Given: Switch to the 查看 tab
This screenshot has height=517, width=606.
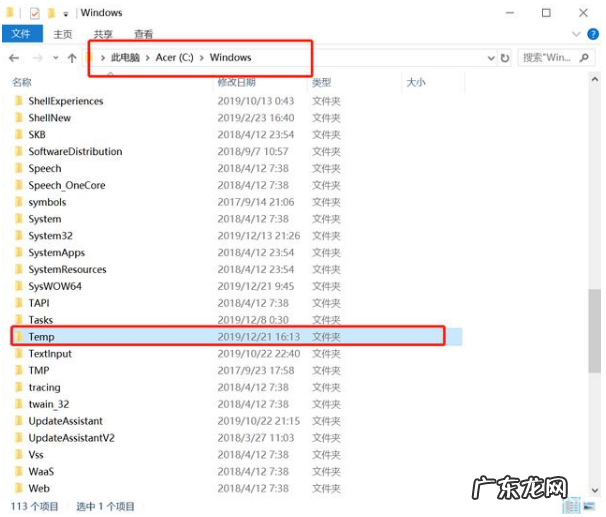Looking at the screenshot, I should (143, 34).
